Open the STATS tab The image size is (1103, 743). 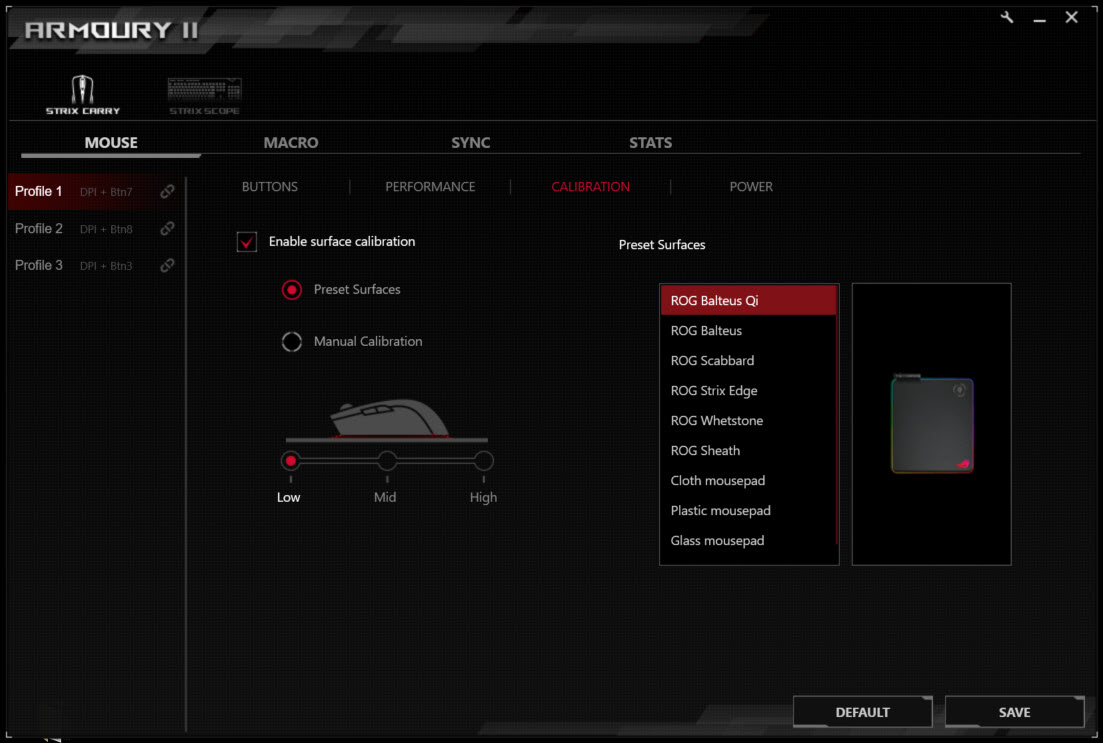tap(651, 142)
